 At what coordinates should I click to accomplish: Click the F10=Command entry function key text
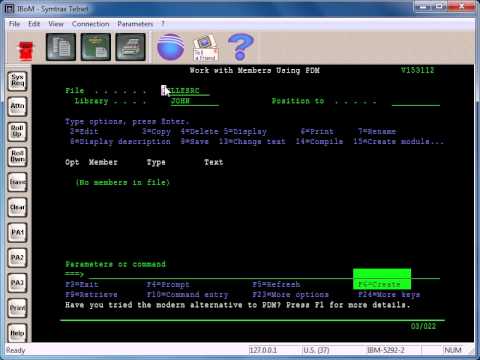(187, 295)
